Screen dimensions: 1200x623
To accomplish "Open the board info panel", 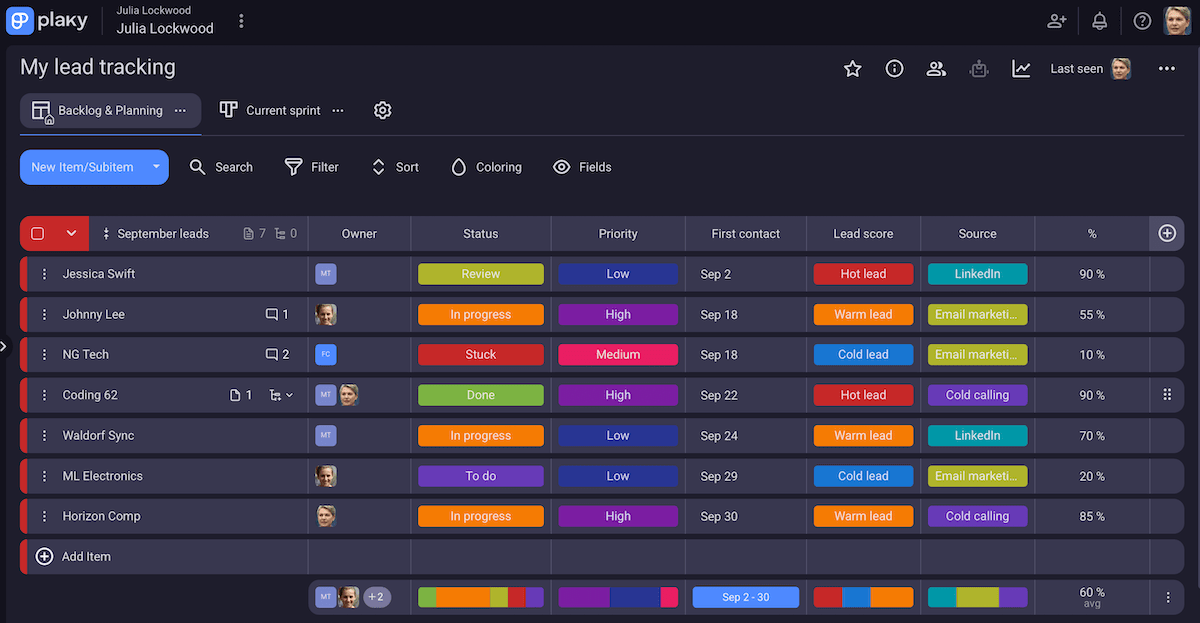I will tap(894, 69).
